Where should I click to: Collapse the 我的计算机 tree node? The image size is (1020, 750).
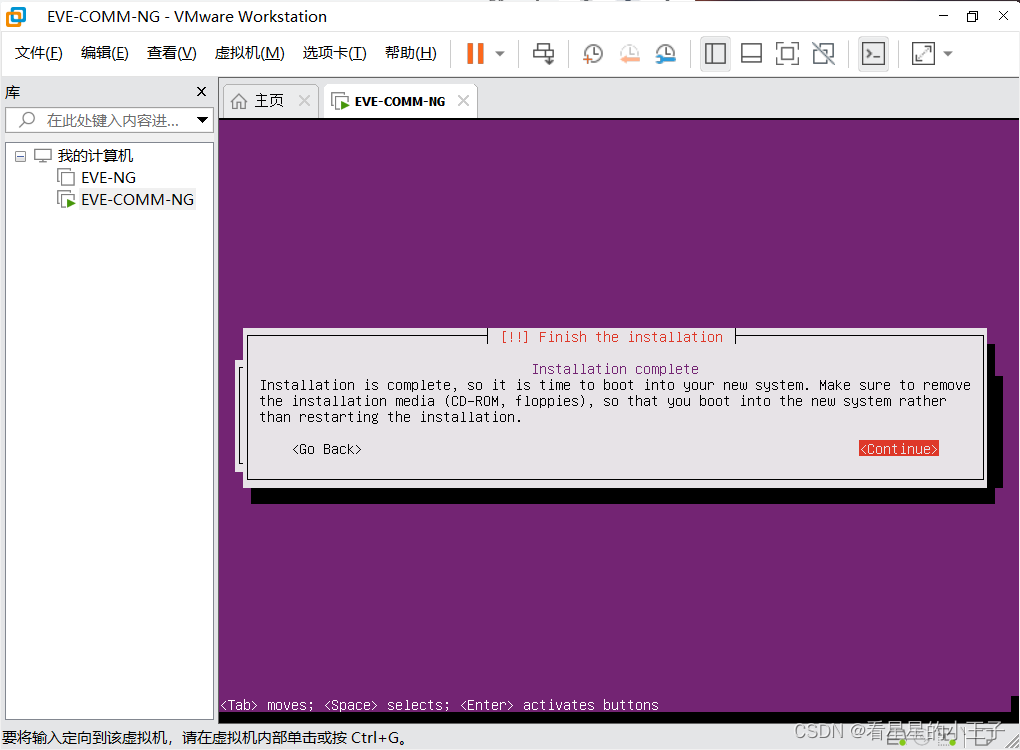point(20,156)
